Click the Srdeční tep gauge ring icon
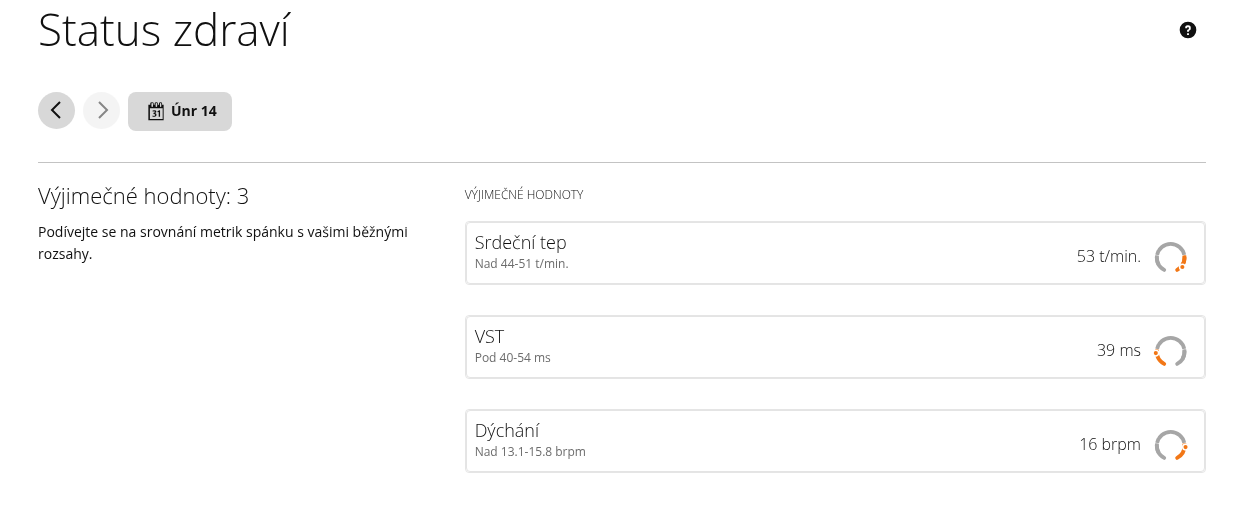Image resolution: width=1256 pixels, height=507 pixels. (x=1170, y=257)
